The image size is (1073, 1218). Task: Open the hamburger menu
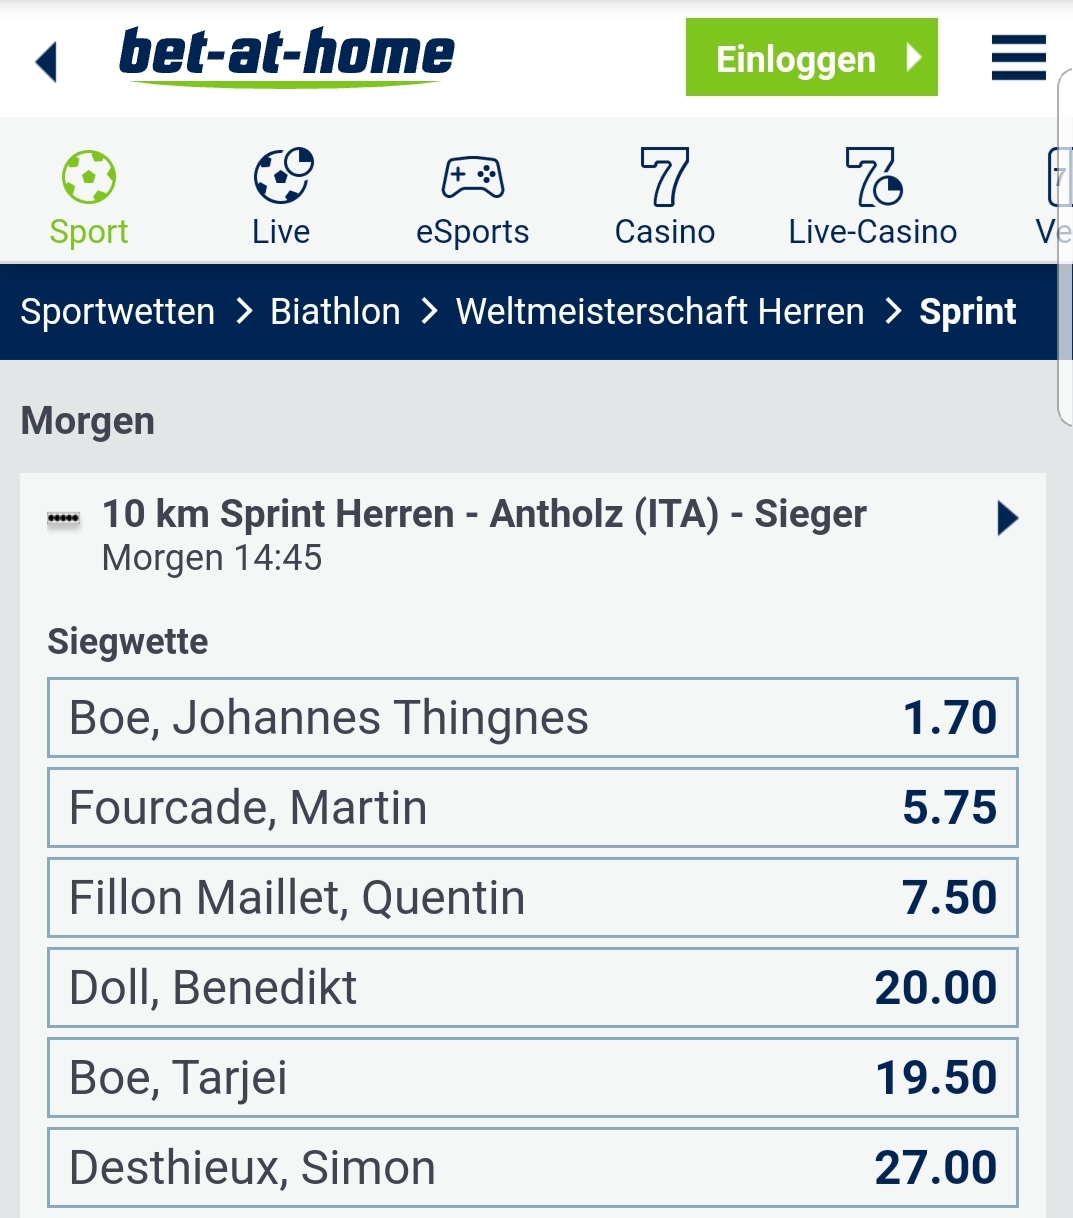click(x=1018, y=58)
